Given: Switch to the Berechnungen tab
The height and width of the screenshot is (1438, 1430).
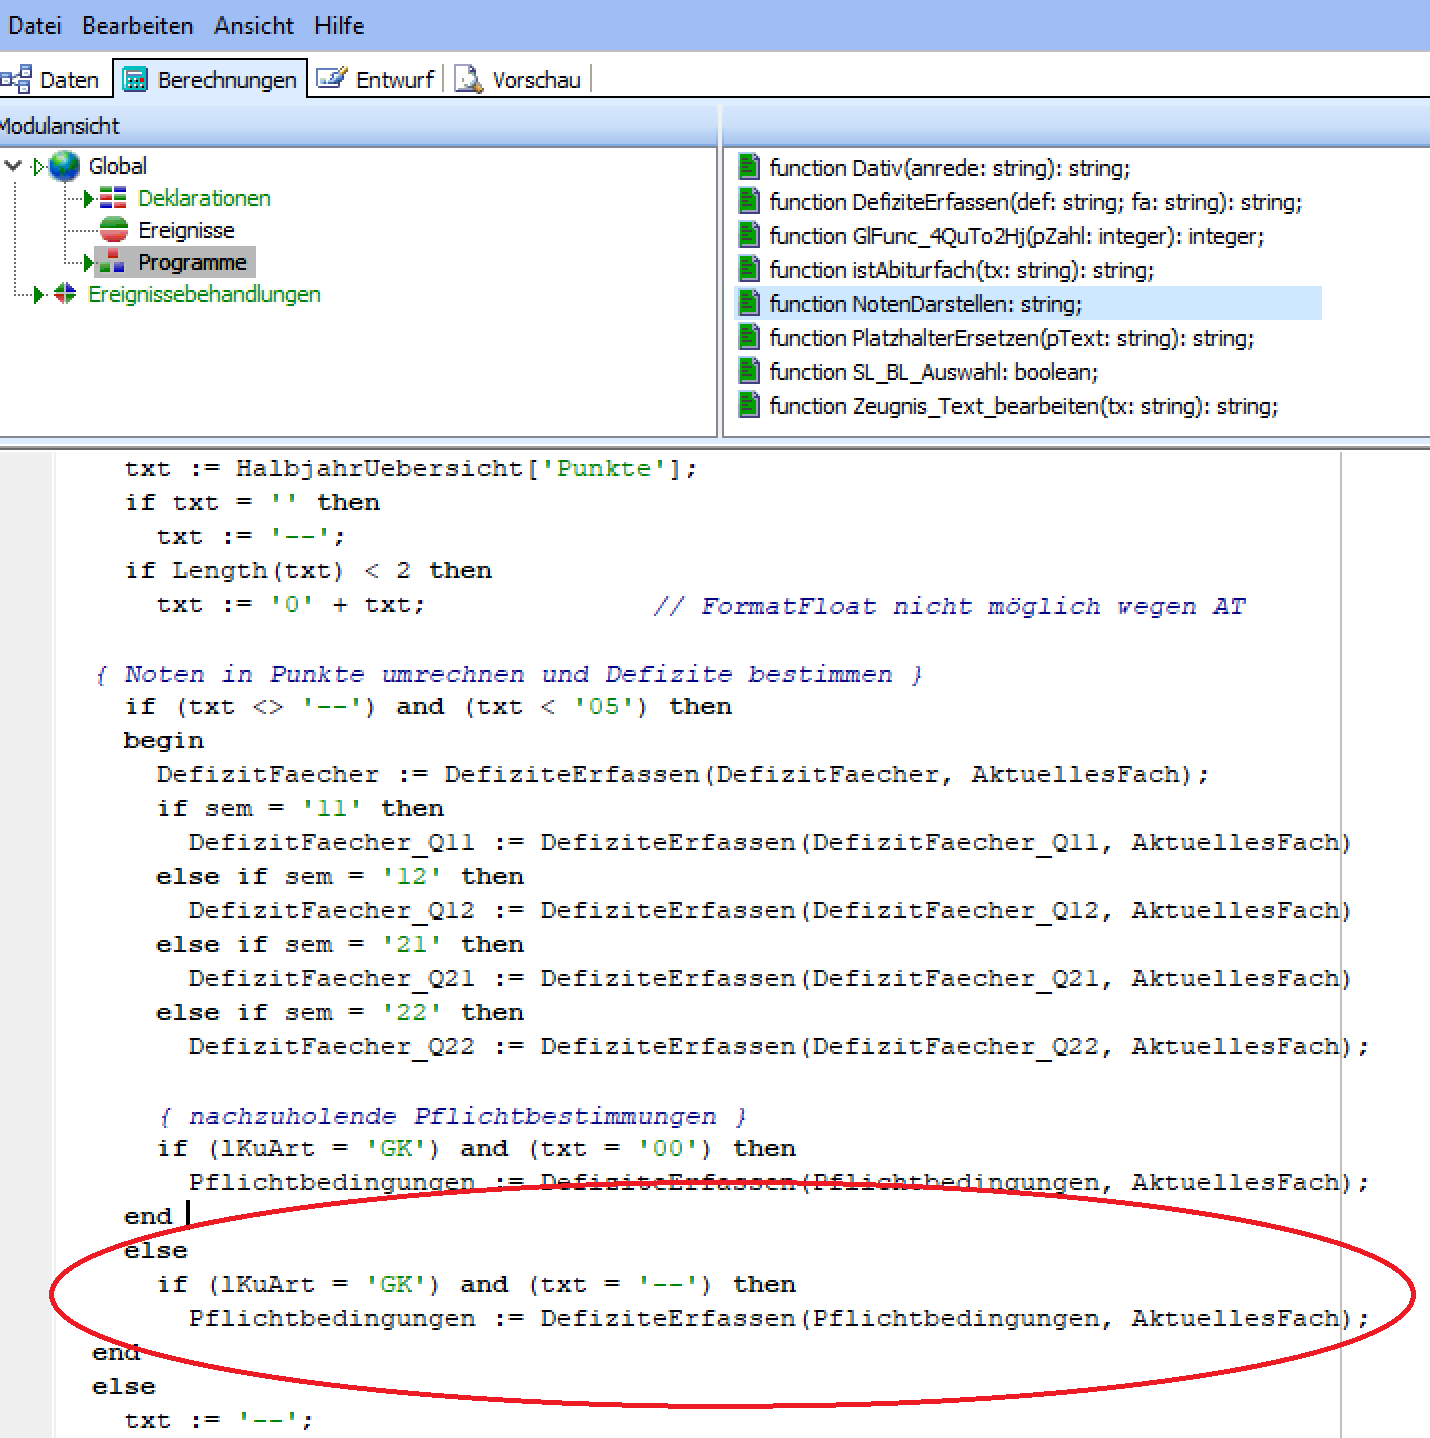Looking at the screenshot, I should [x=210, y=79].
